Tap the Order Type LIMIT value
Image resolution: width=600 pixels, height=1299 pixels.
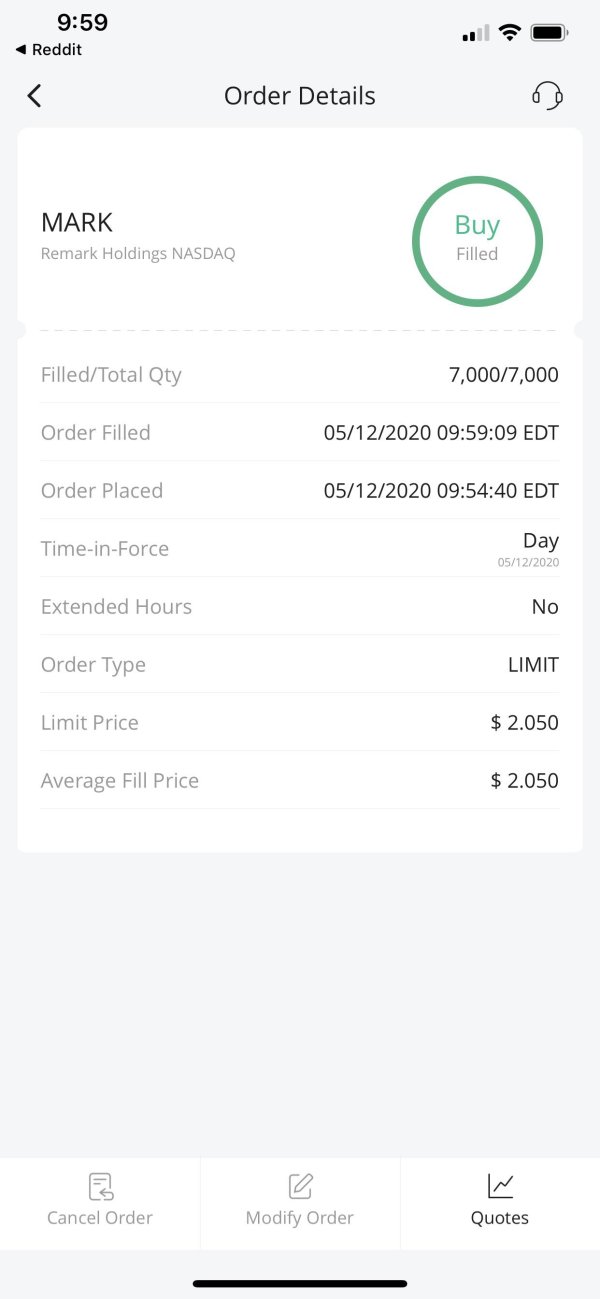pyautogui.click(x=533, y=665)
